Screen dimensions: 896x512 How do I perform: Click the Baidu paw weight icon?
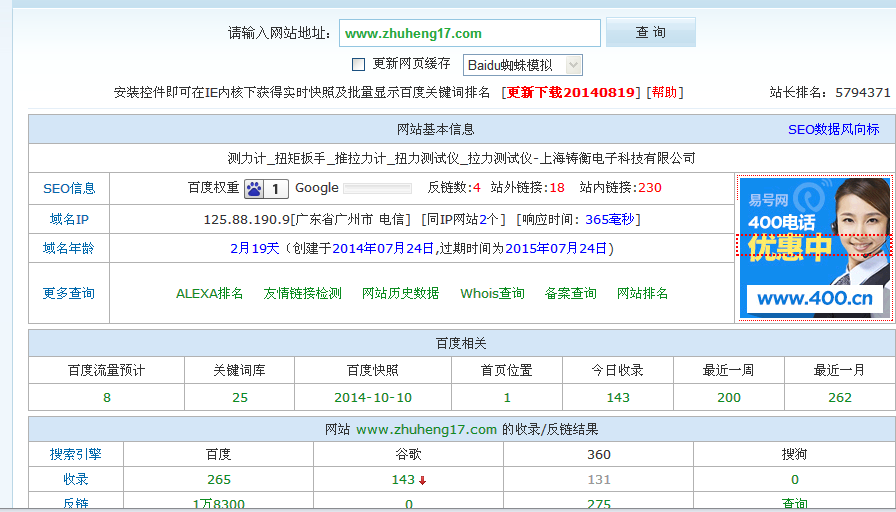pos(255,188)
